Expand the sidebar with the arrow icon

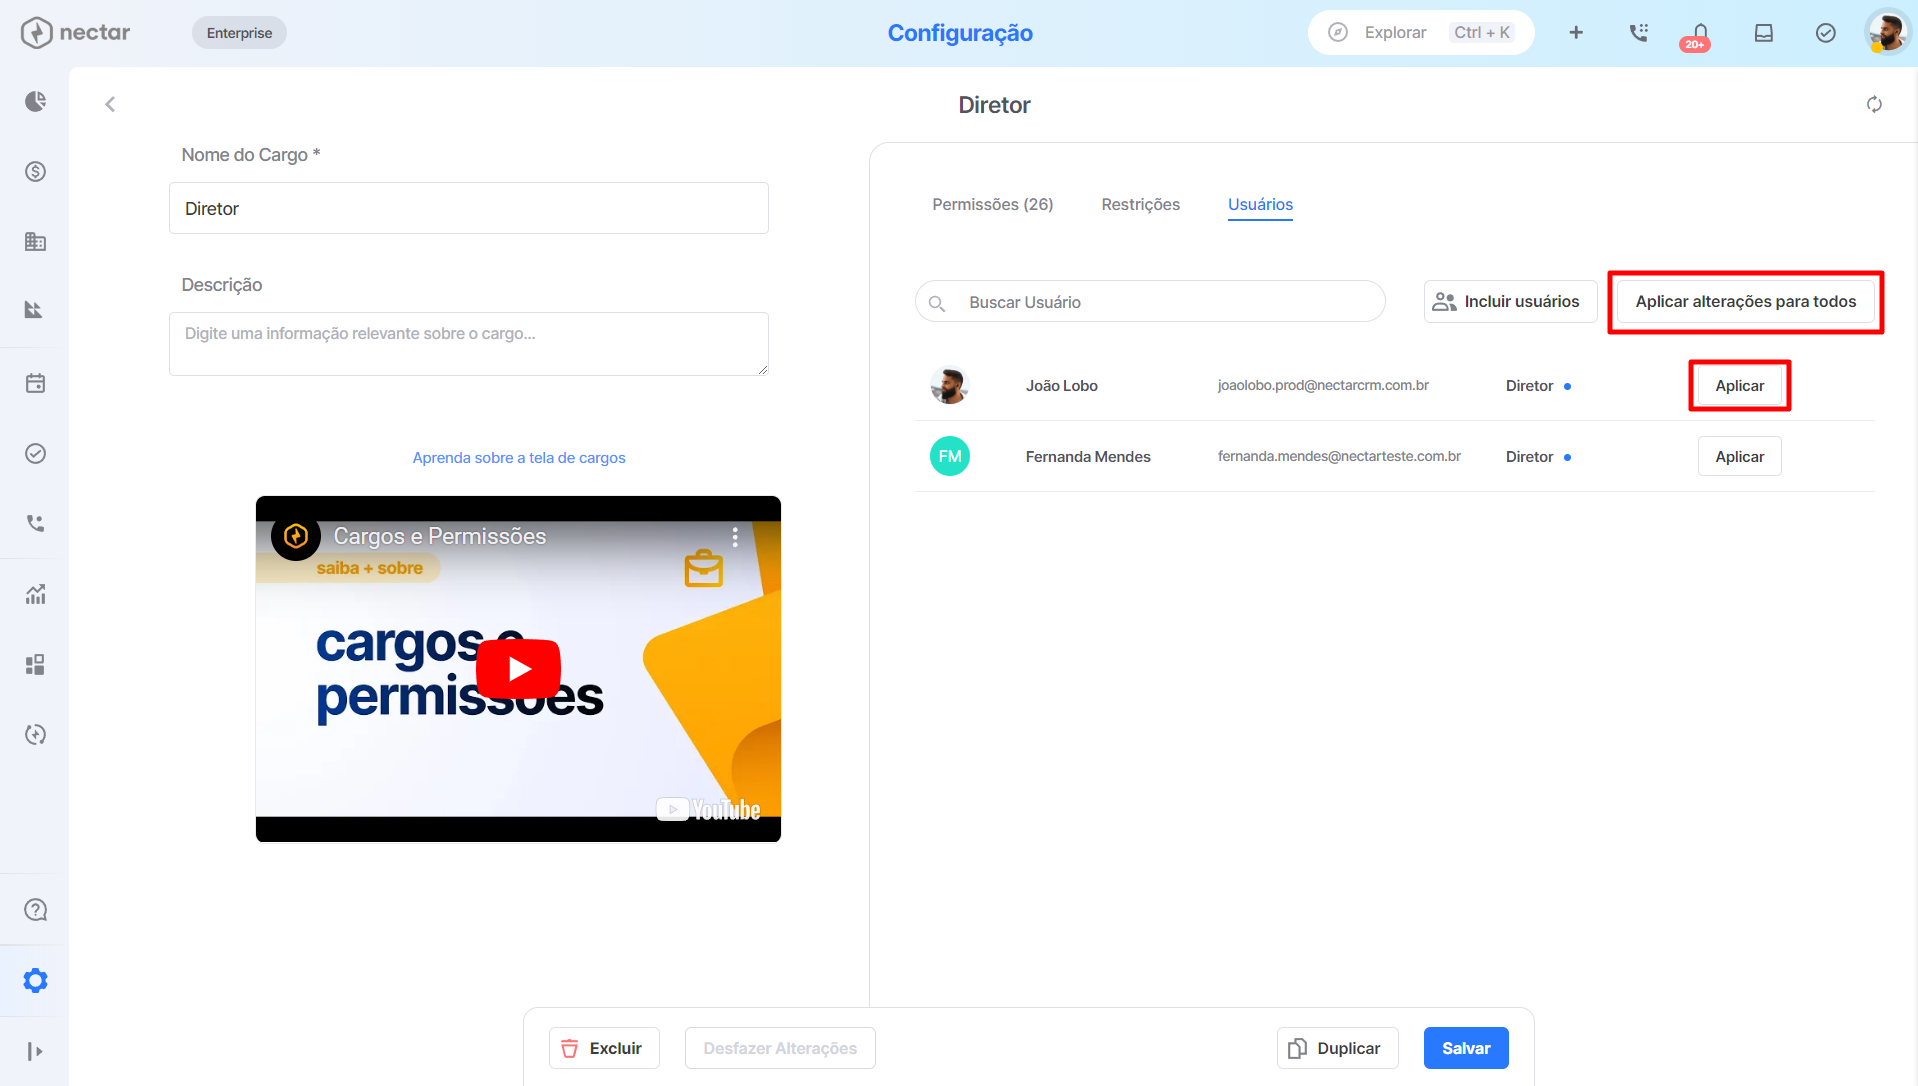[35, 1051]
